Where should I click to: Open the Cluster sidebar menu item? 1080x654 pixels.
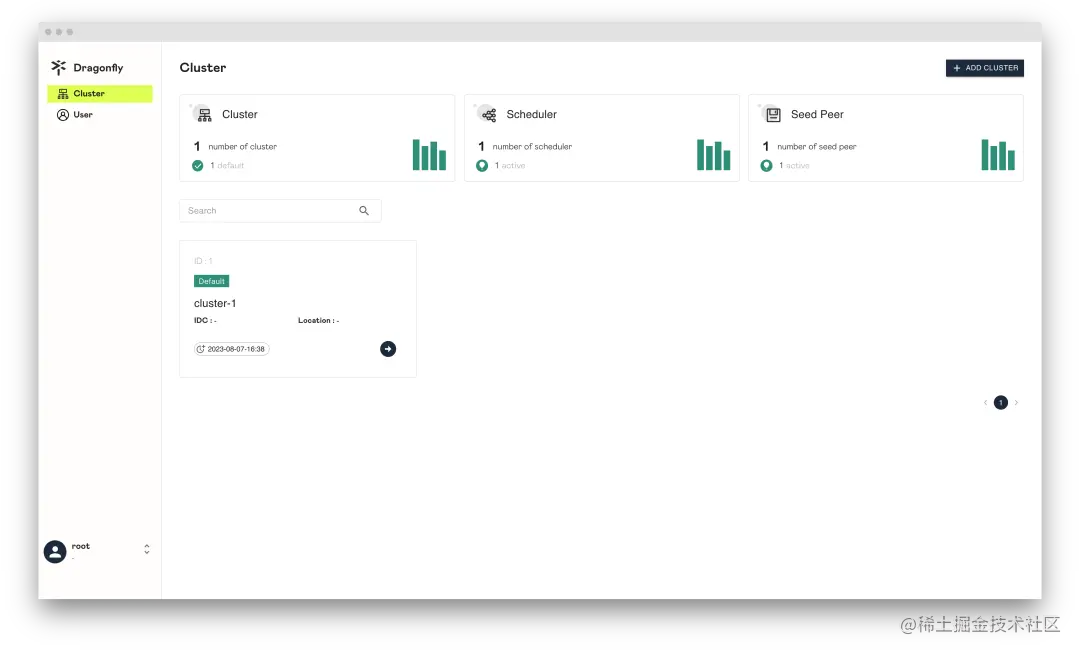pyautogui.click(x=100, y=94)
